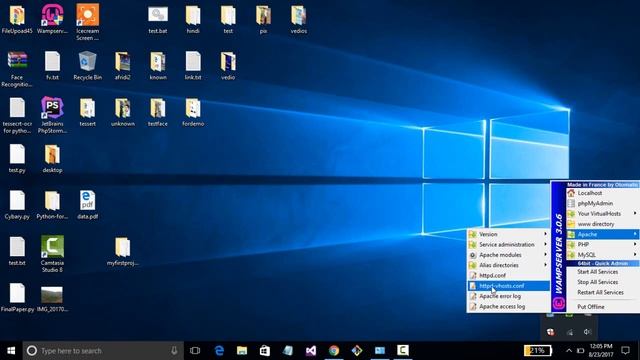
Task: Open phpMyAdmin from Wampserver menu
Action: 602,203
